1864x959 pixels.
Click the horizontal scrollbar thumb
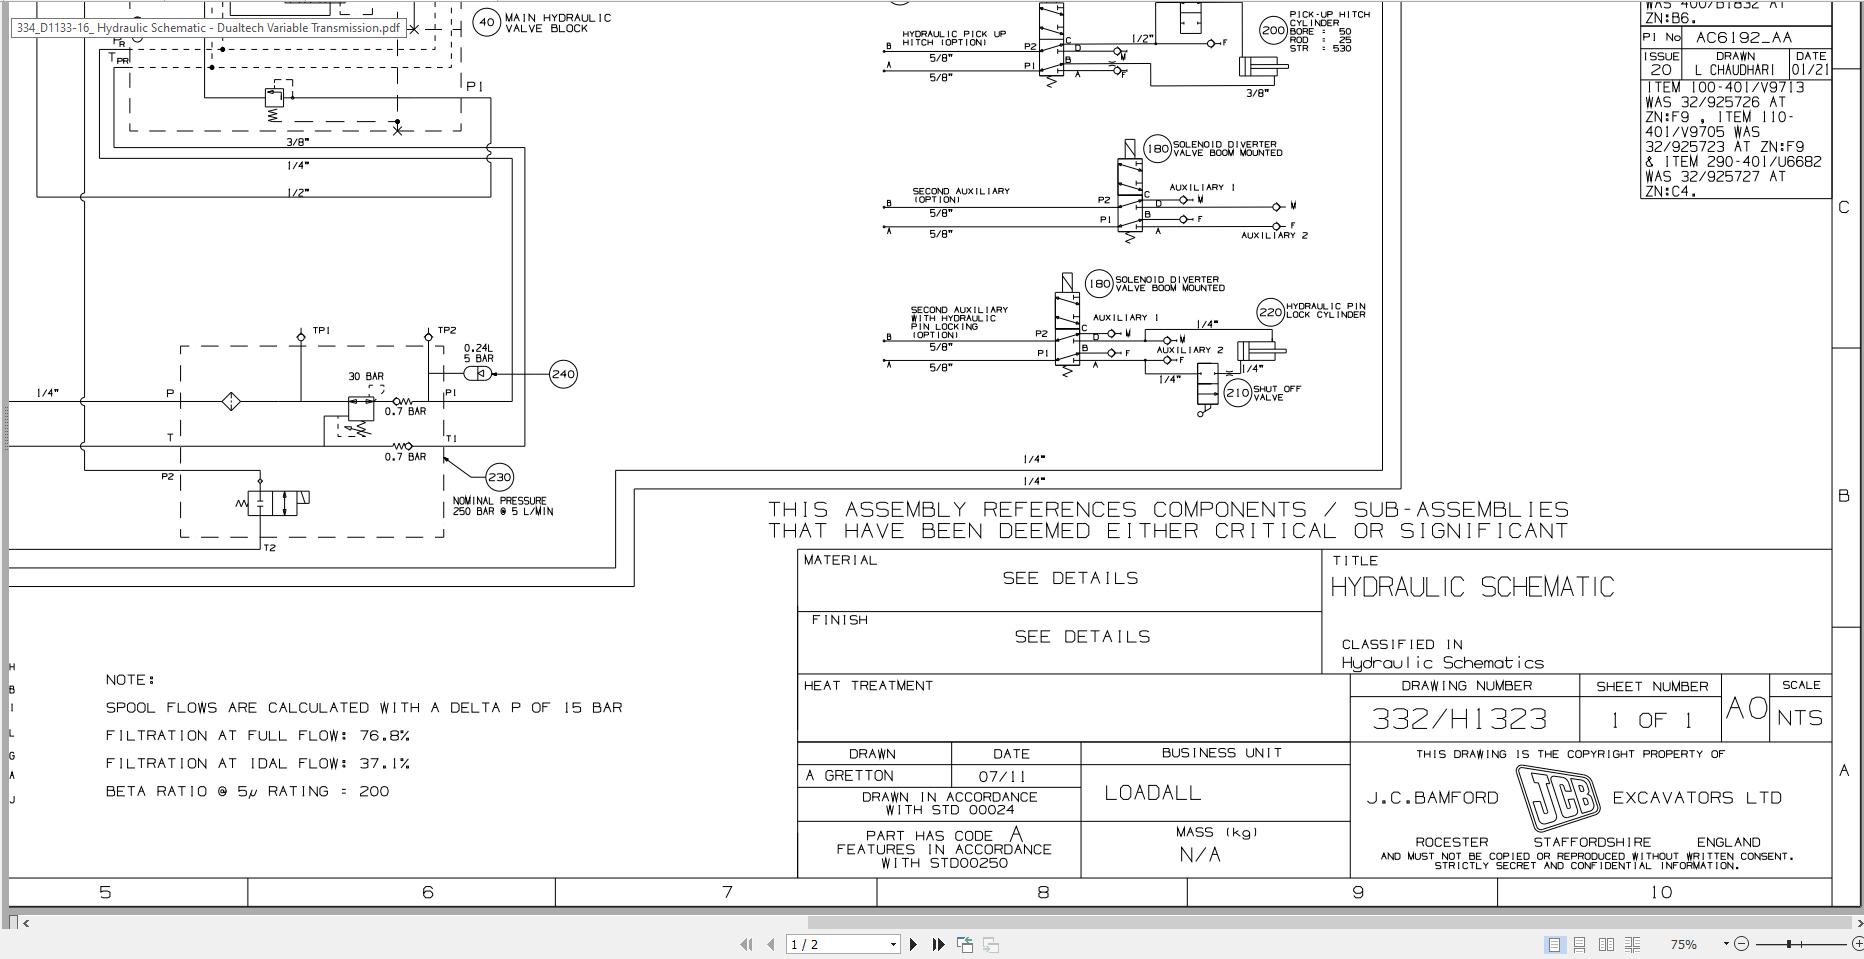tap(1330, 922)
